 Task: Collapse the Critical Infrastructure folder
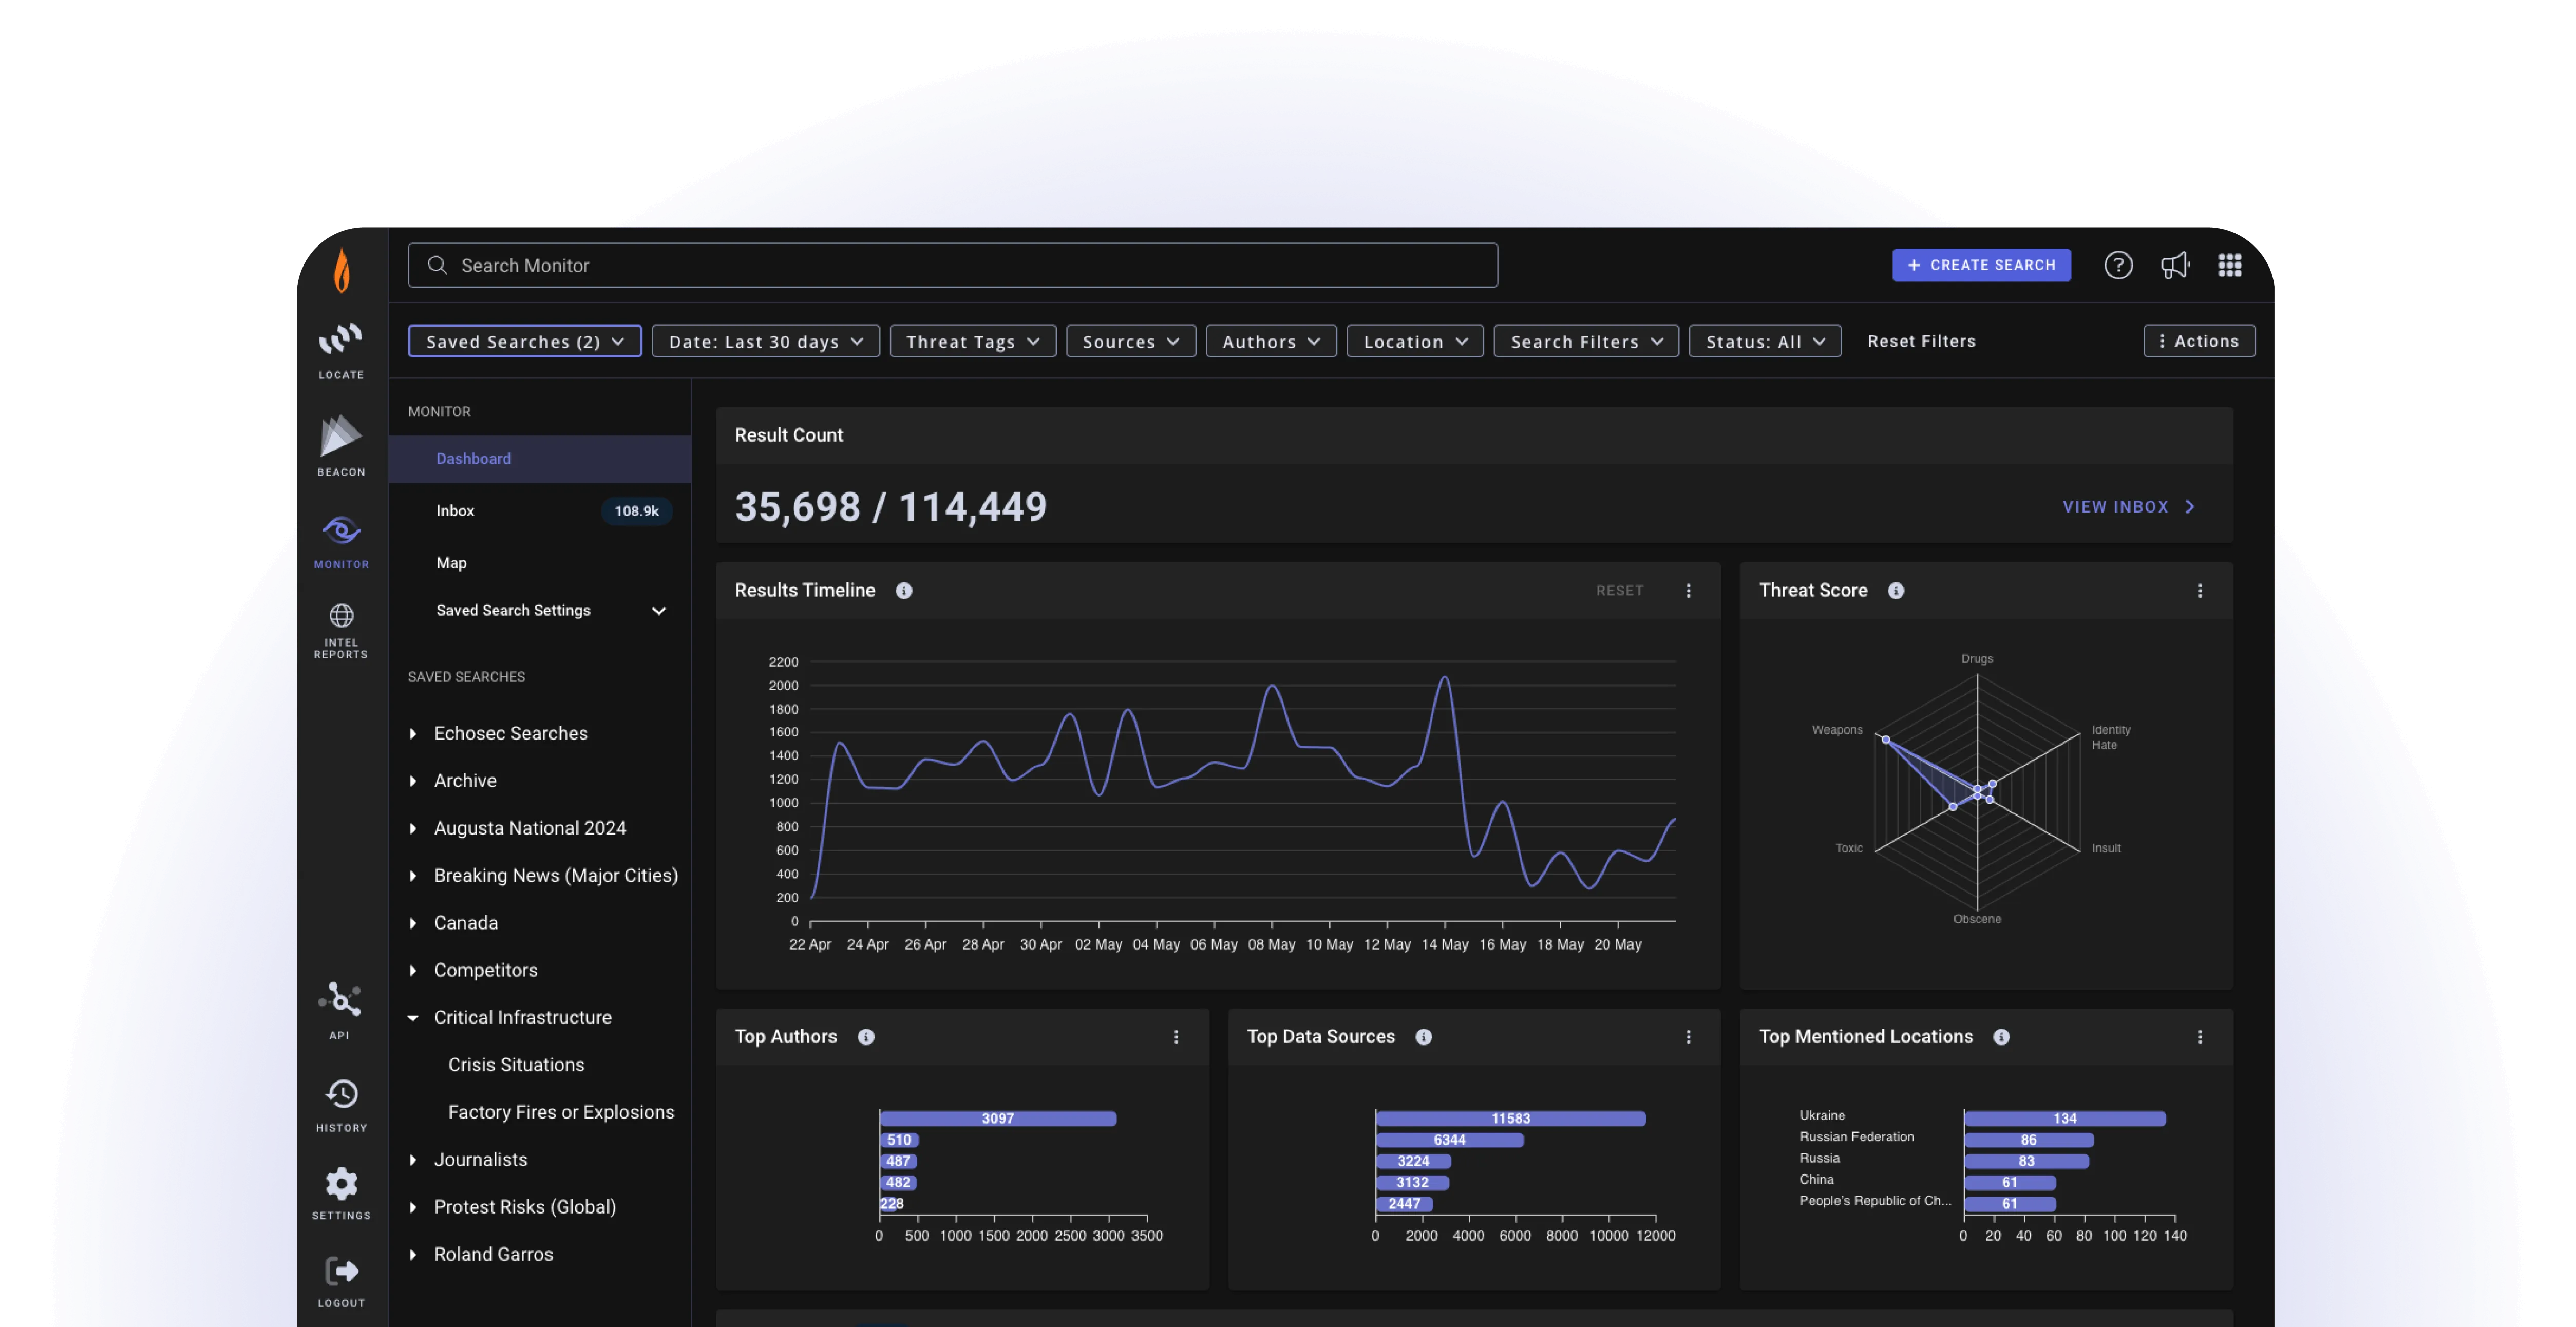[x=413, y=1018]
